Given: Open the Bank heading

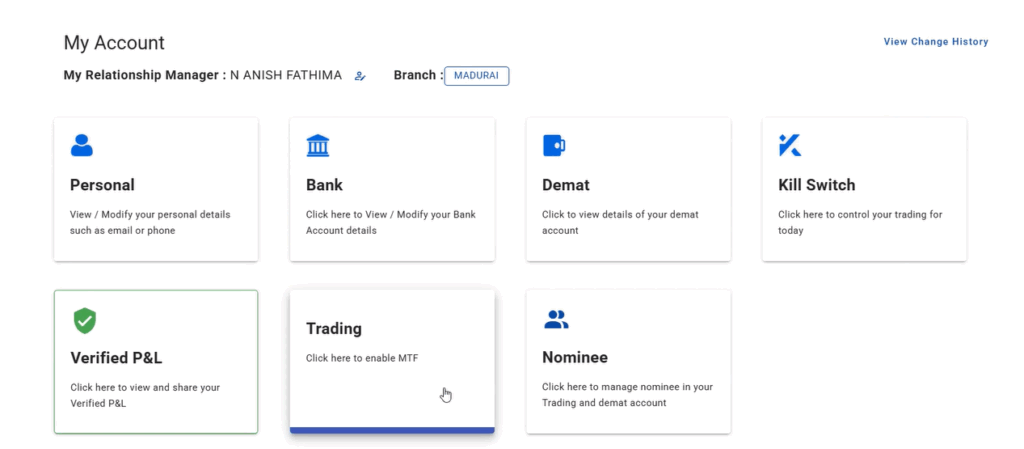Looking at the screenshot, I should coord(325,185).
